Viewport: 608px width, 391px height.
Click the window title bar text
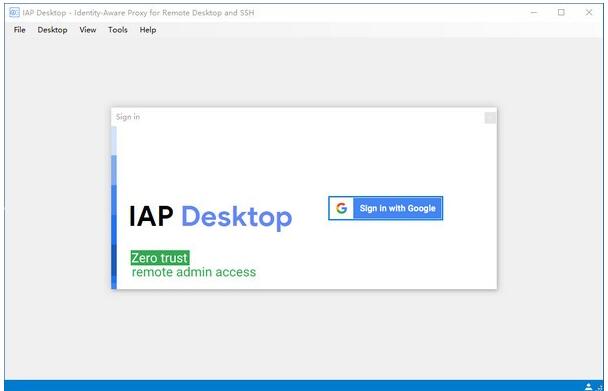pyautogui.click(x=138, y=12)
